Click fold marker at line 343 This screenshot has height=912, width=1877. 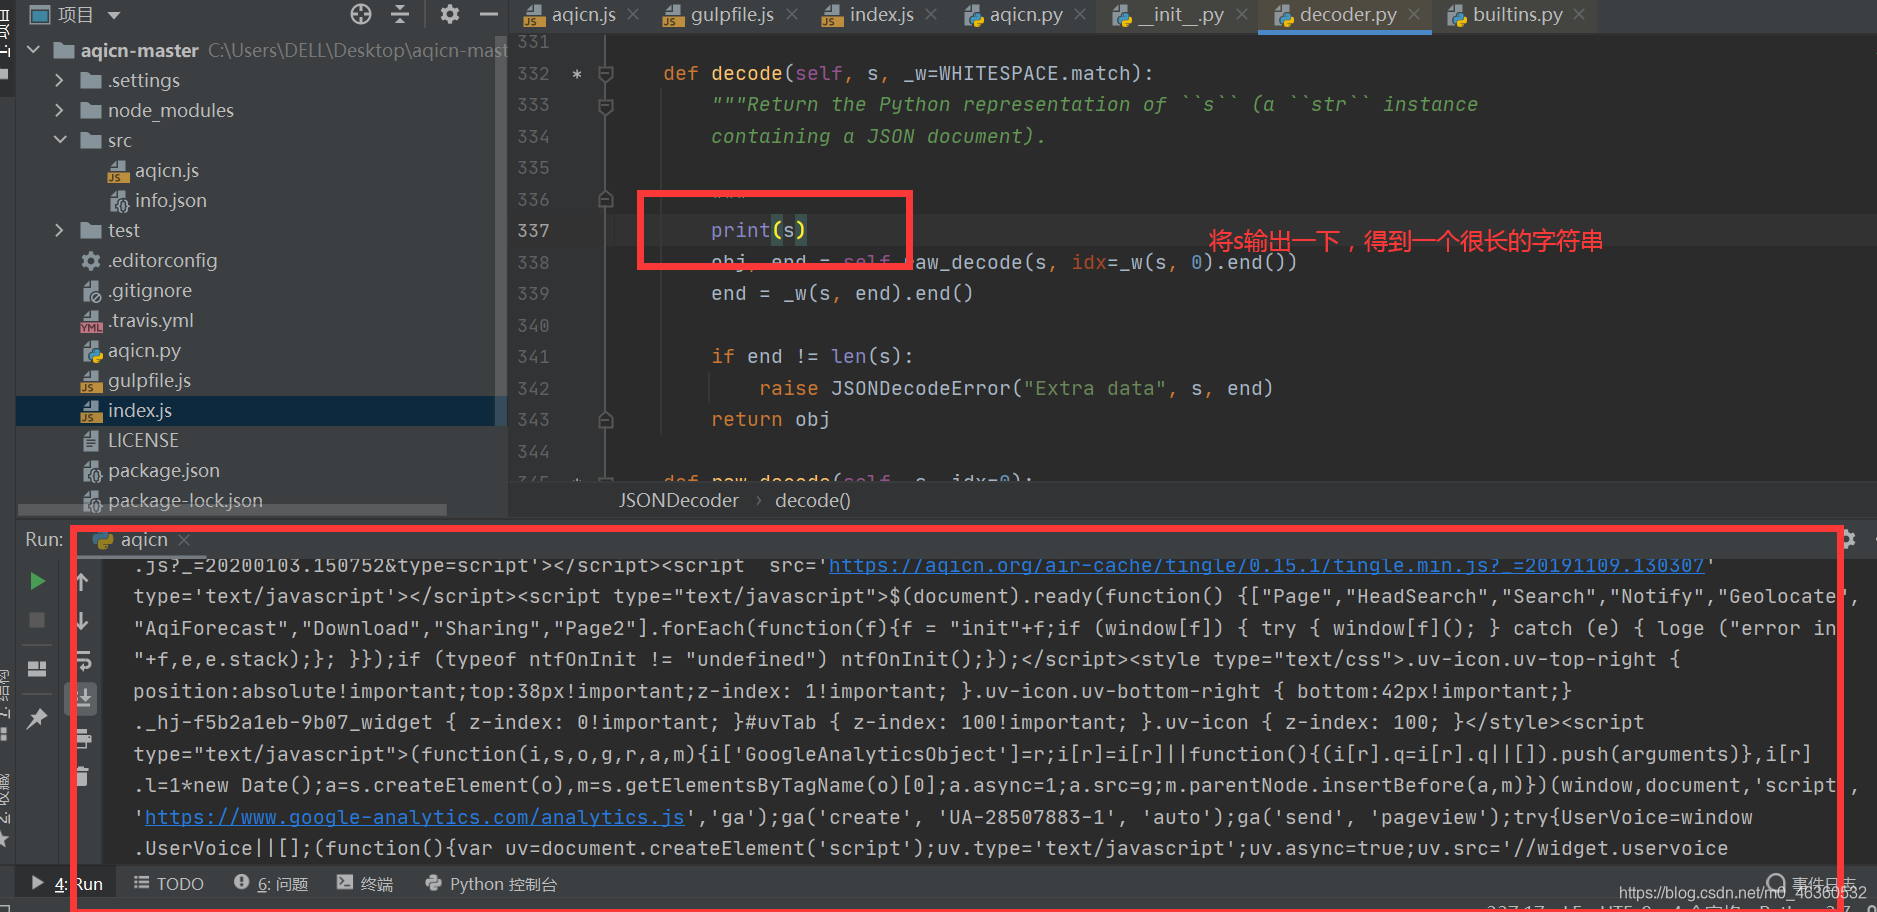[x=605, y=420]
